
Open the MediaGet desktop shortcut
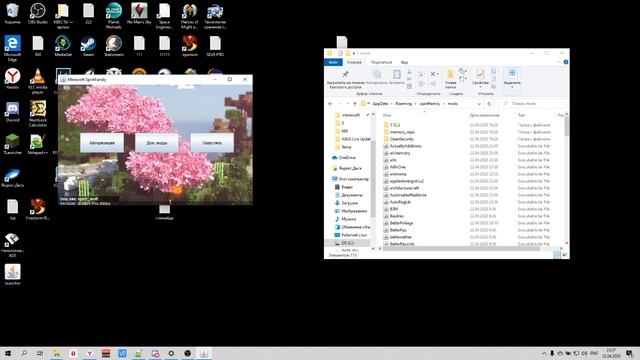[63, 46]
